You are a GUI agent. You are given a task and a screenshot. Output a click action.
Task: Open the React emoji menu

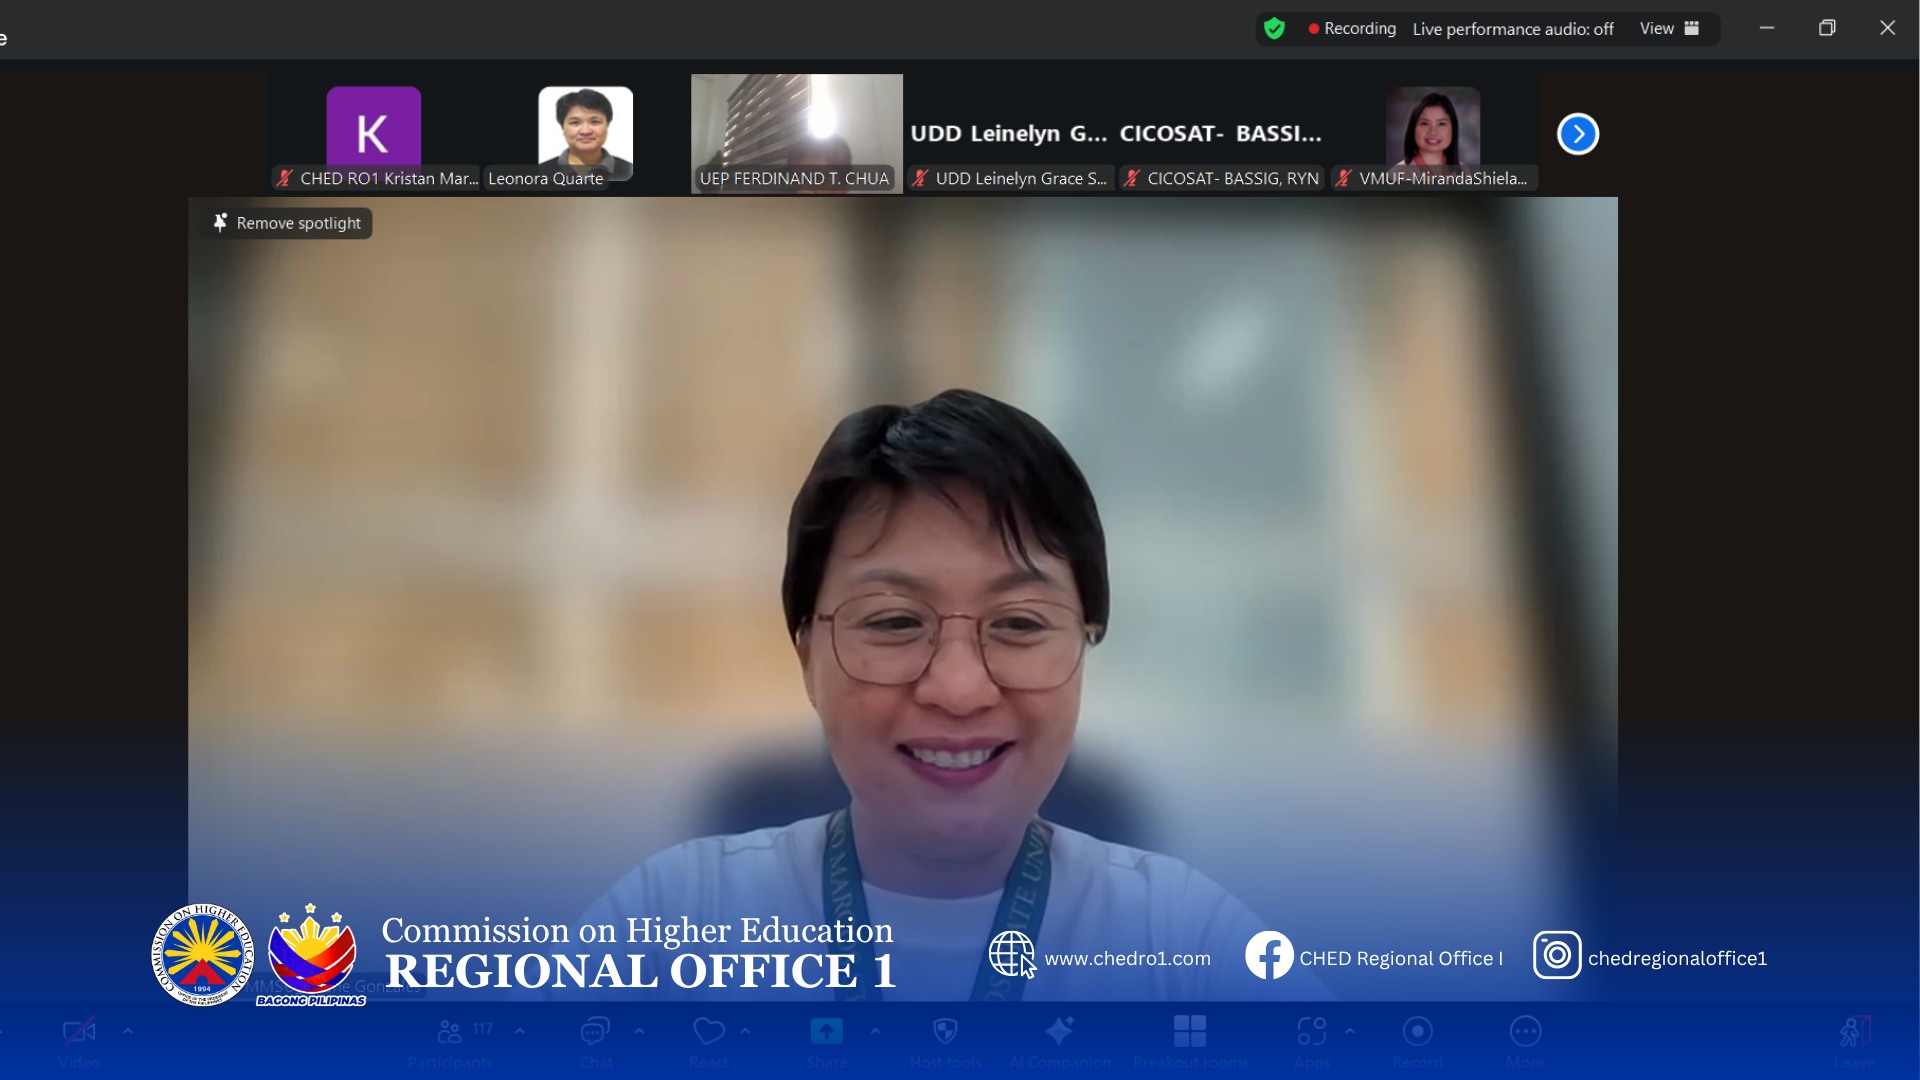click(x=709, y=1032)
